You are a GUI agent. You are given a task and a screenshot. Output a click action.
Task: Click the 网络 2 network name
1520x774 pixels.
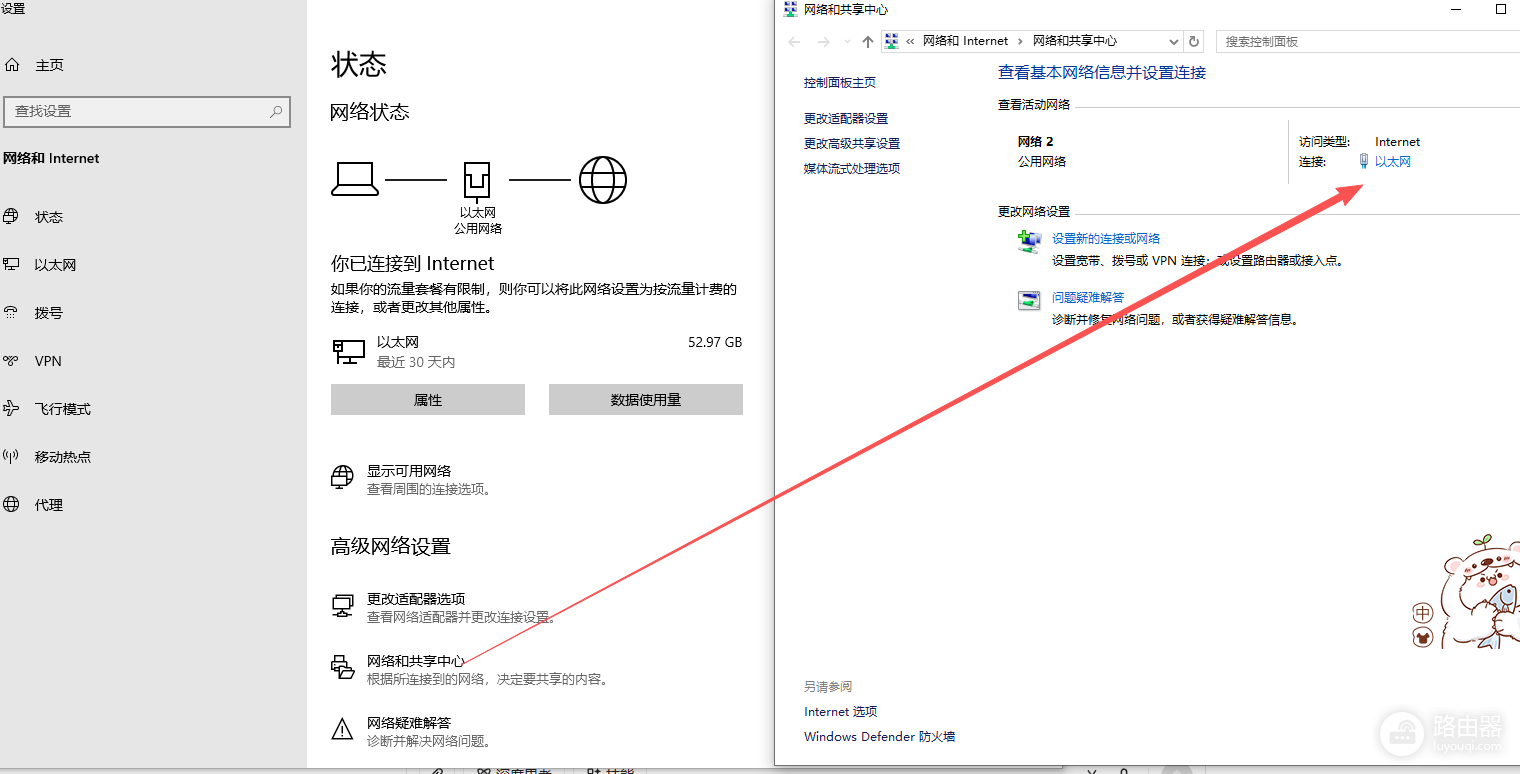1035,142
